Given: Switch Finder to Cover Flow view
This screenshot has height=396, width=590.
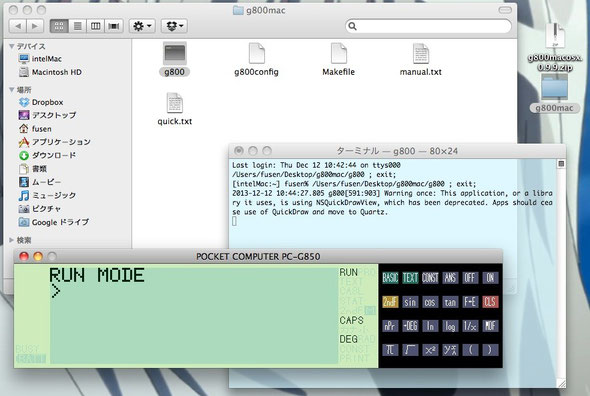Looking at the screenshot, I should tap(114, 26).
